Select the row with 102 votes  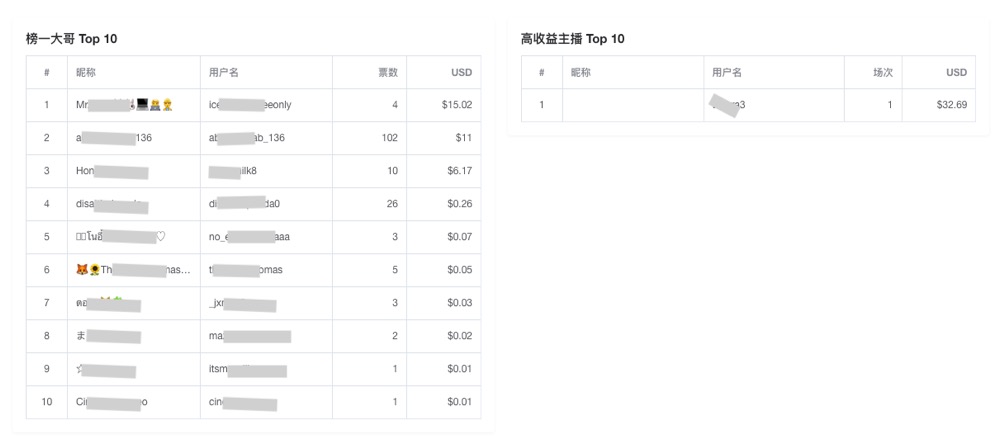click(253, 138)
